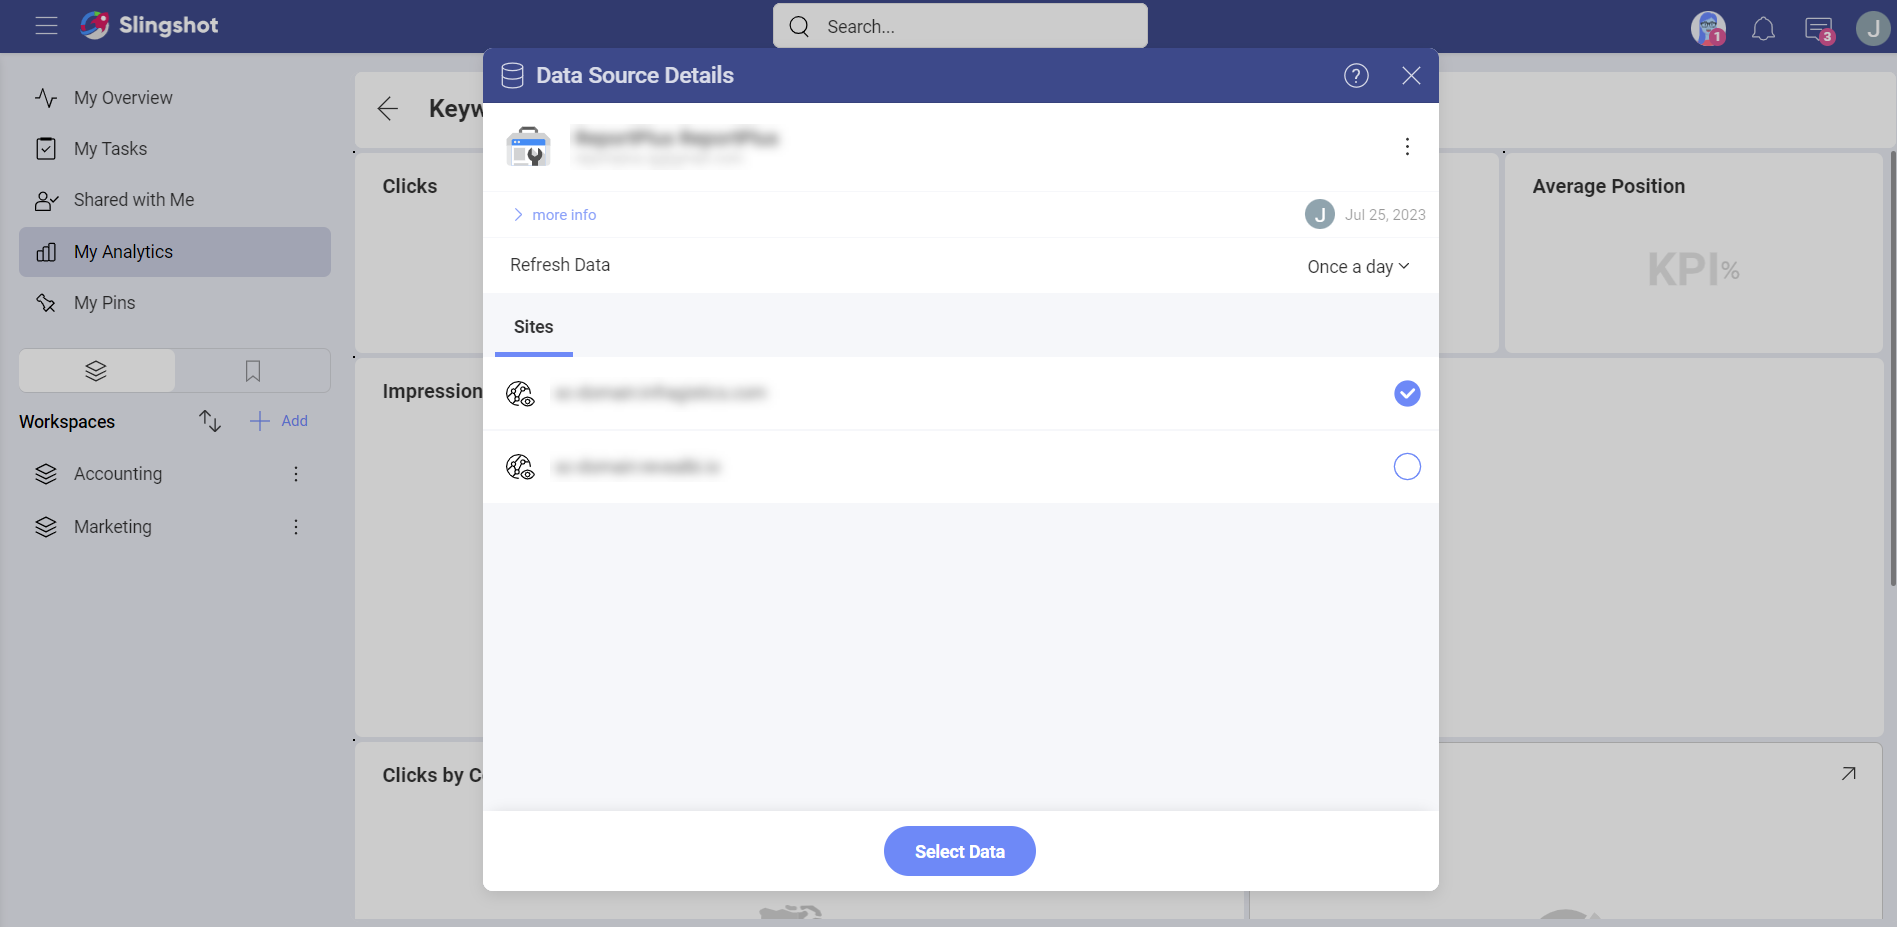Uncheck the first site's selected radio

click(1407, 393)
